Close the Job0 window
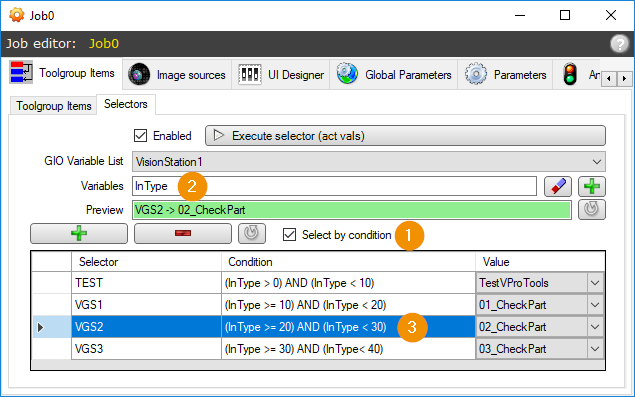The width and height of the screenshot is (635, 397). point(611,15)
